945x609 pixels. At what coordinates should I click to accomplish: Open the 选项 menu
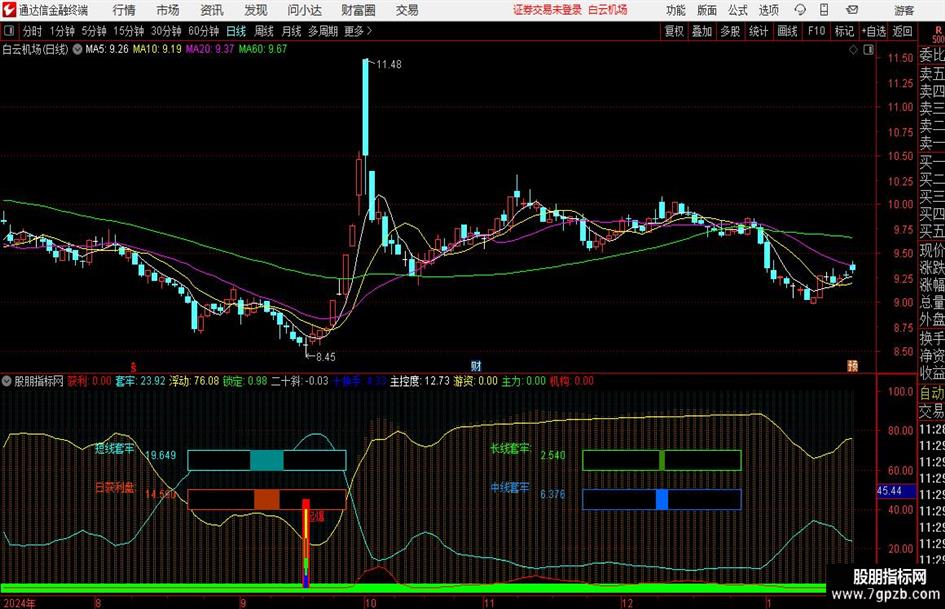coord(768,10)
